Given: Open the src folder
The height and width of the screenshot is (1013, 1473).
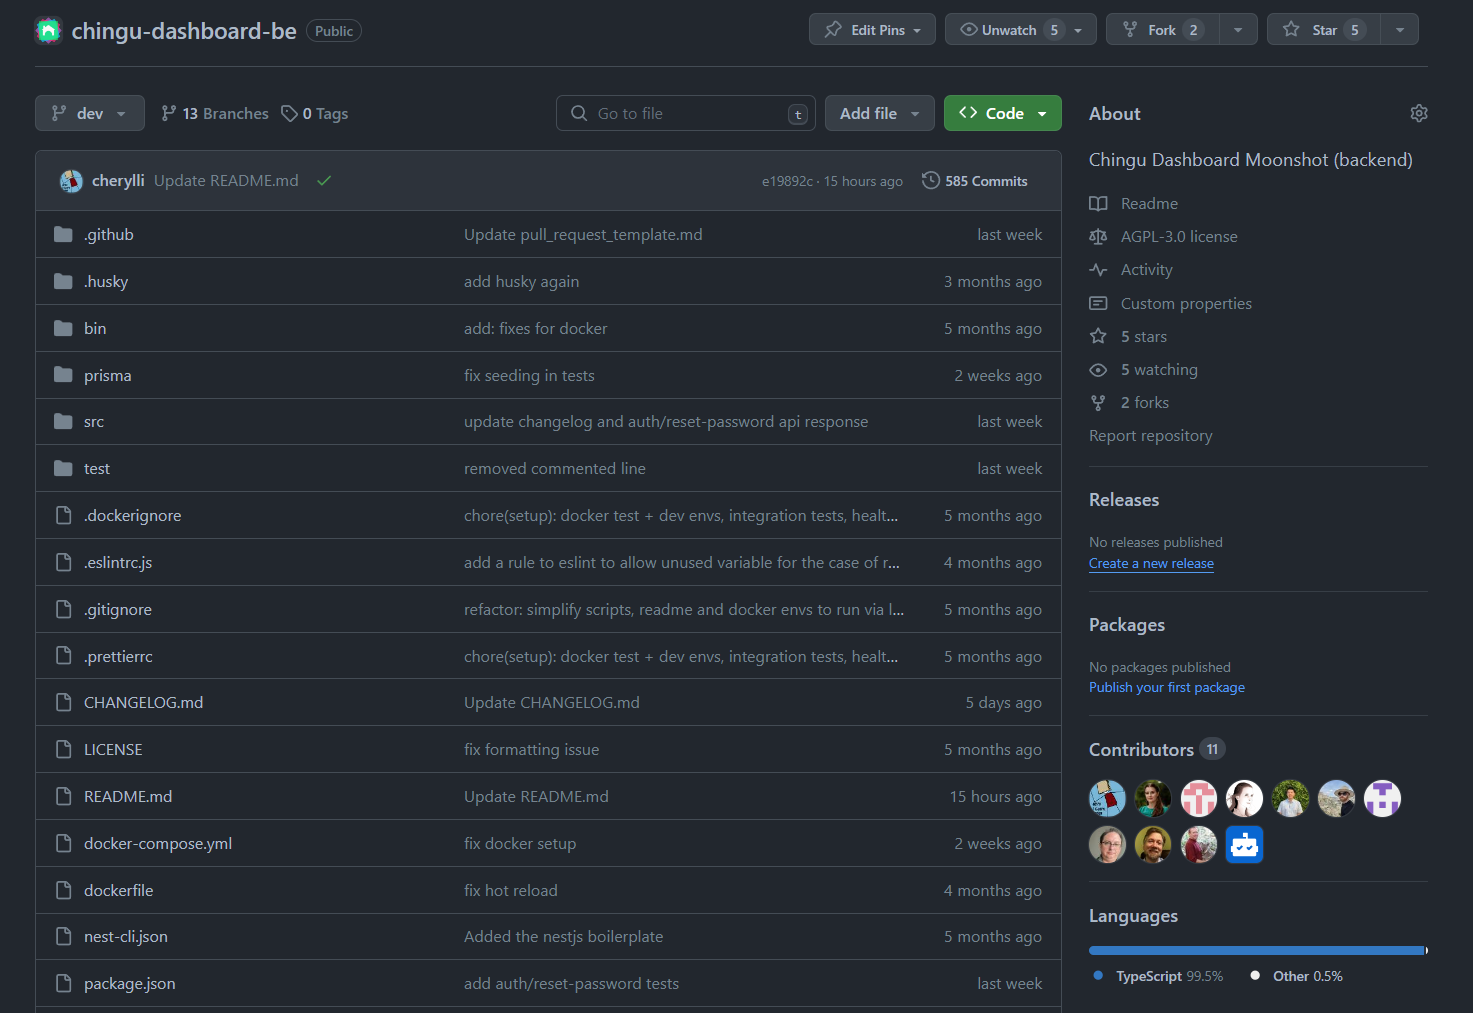Looking at the screenshot, I should tap(94, 422).
